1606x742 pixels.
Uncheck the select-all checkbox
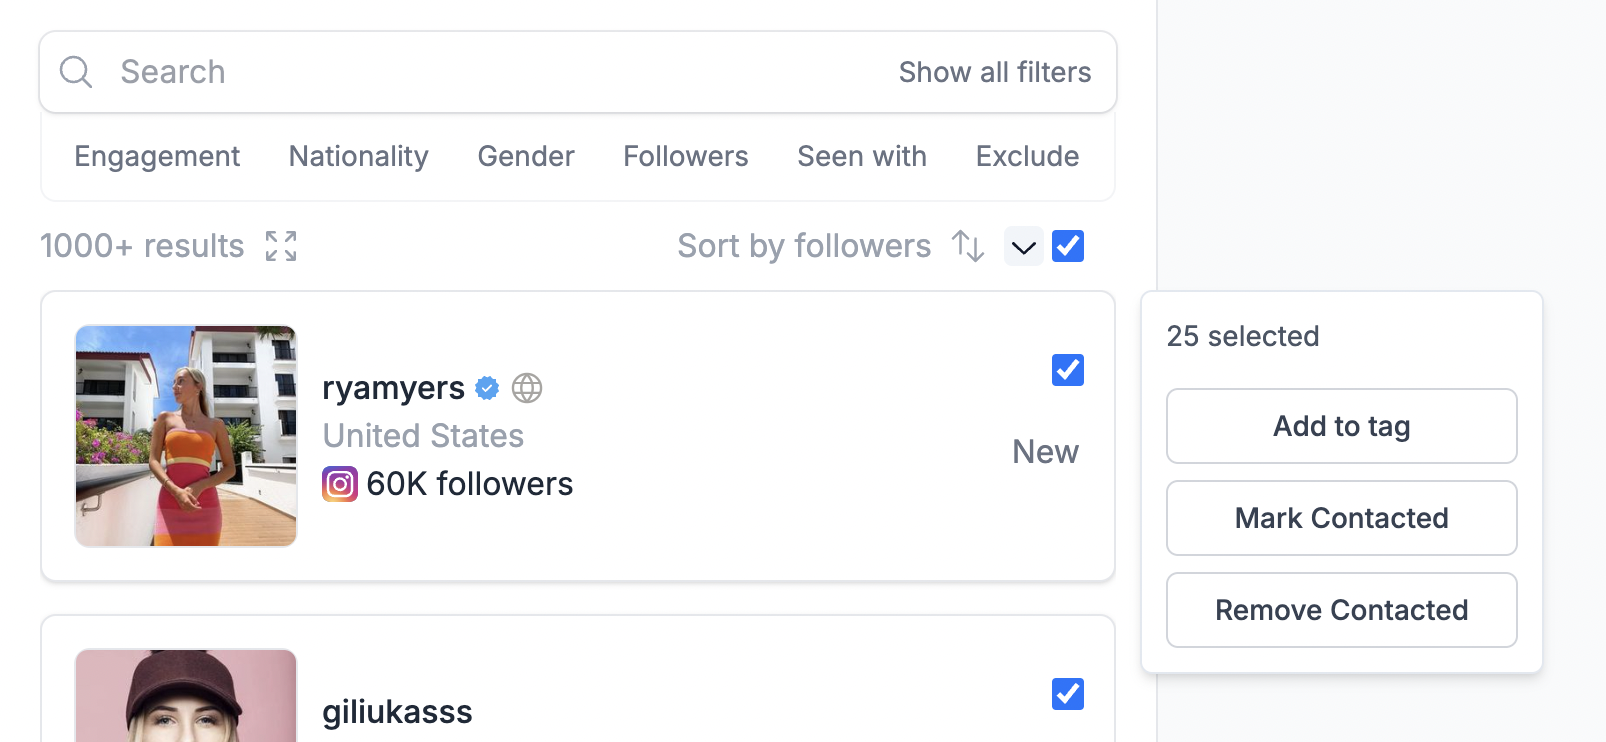(1068, 246)
